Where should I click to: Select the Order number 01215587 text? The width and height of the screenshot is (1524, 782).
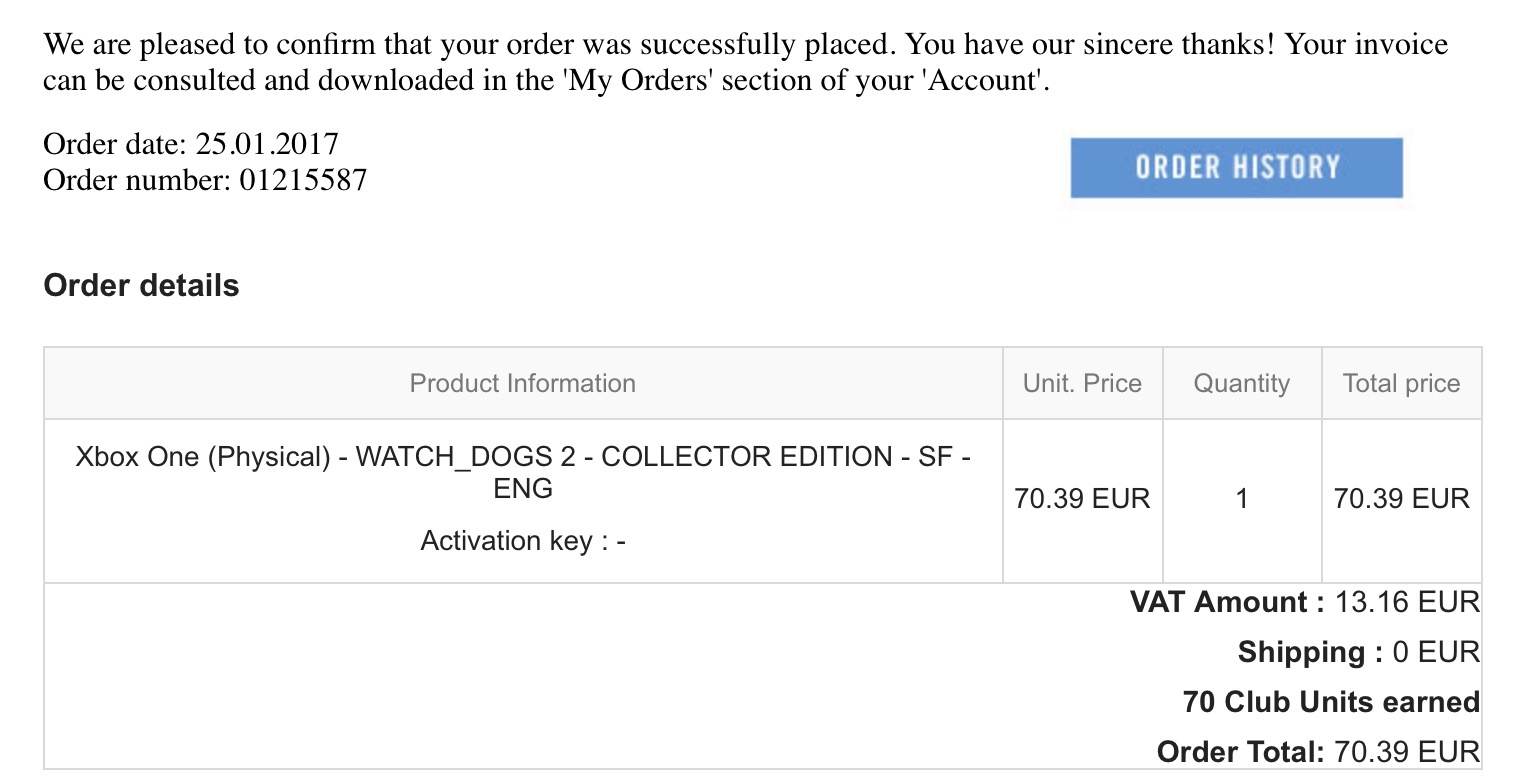(x=205, y=180)
